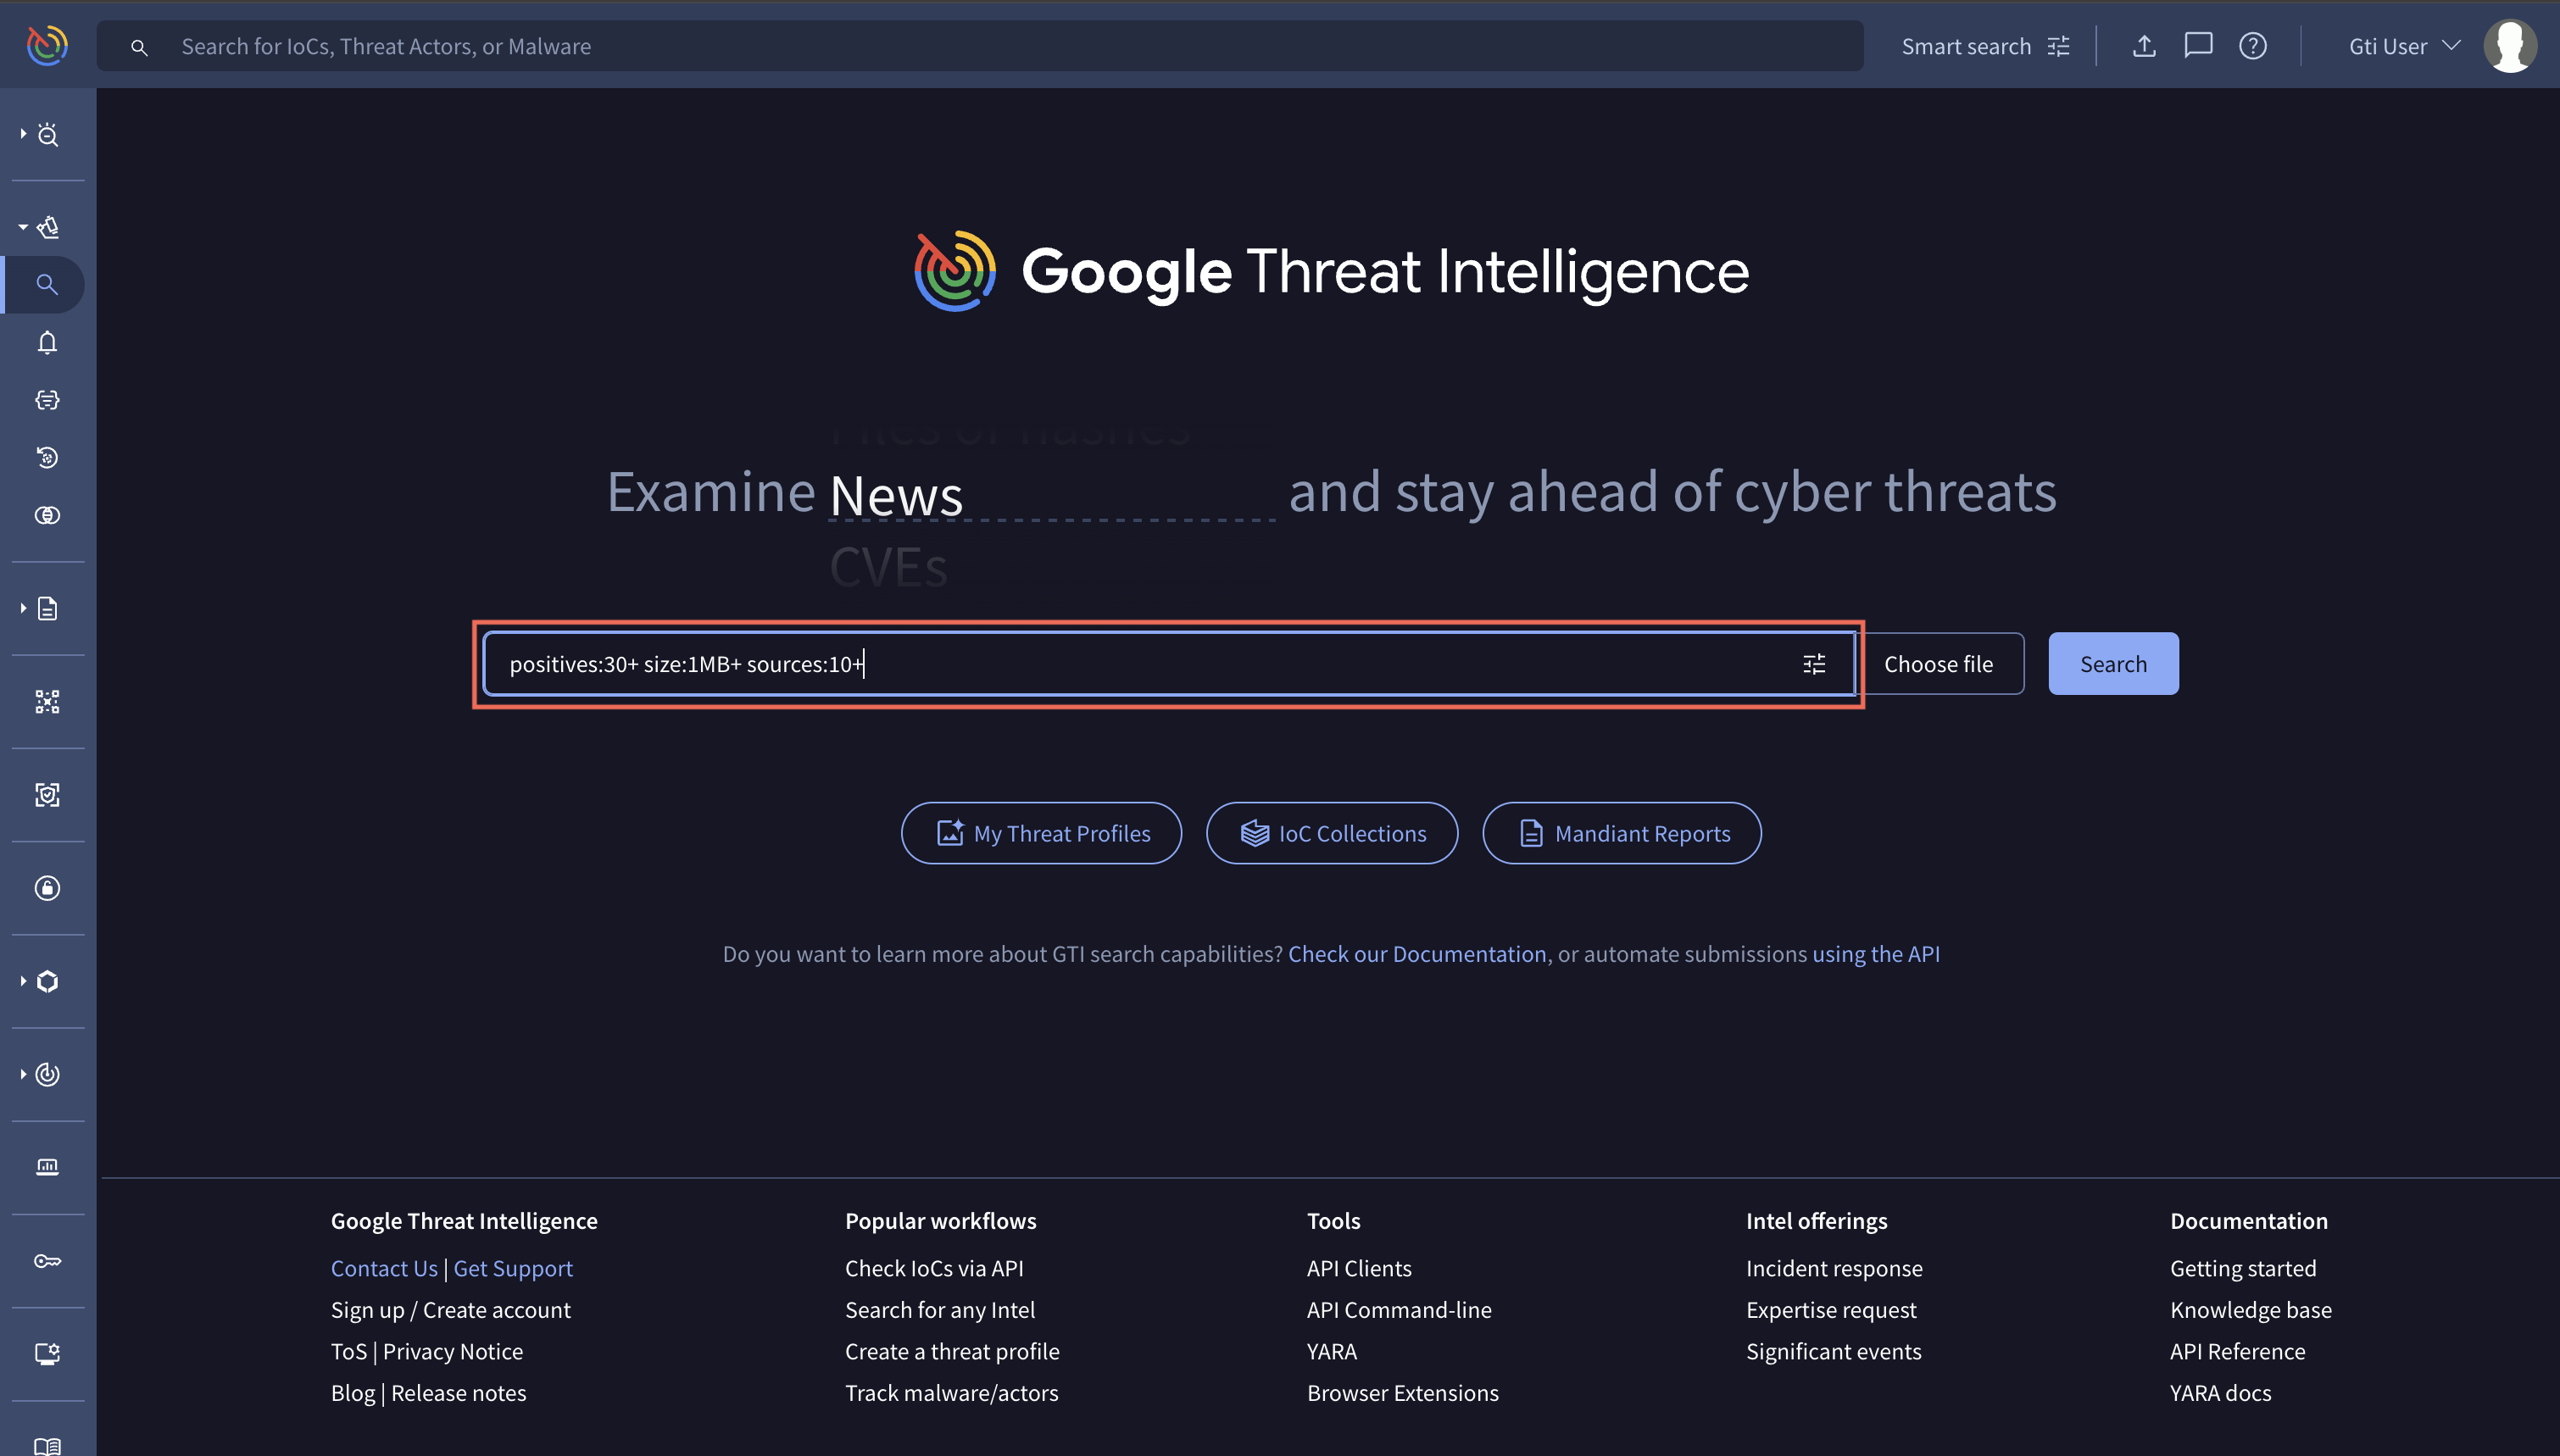Expand the Popular workflows section
This screenshot has width=2560, height=1456.
pos(941,1220)
